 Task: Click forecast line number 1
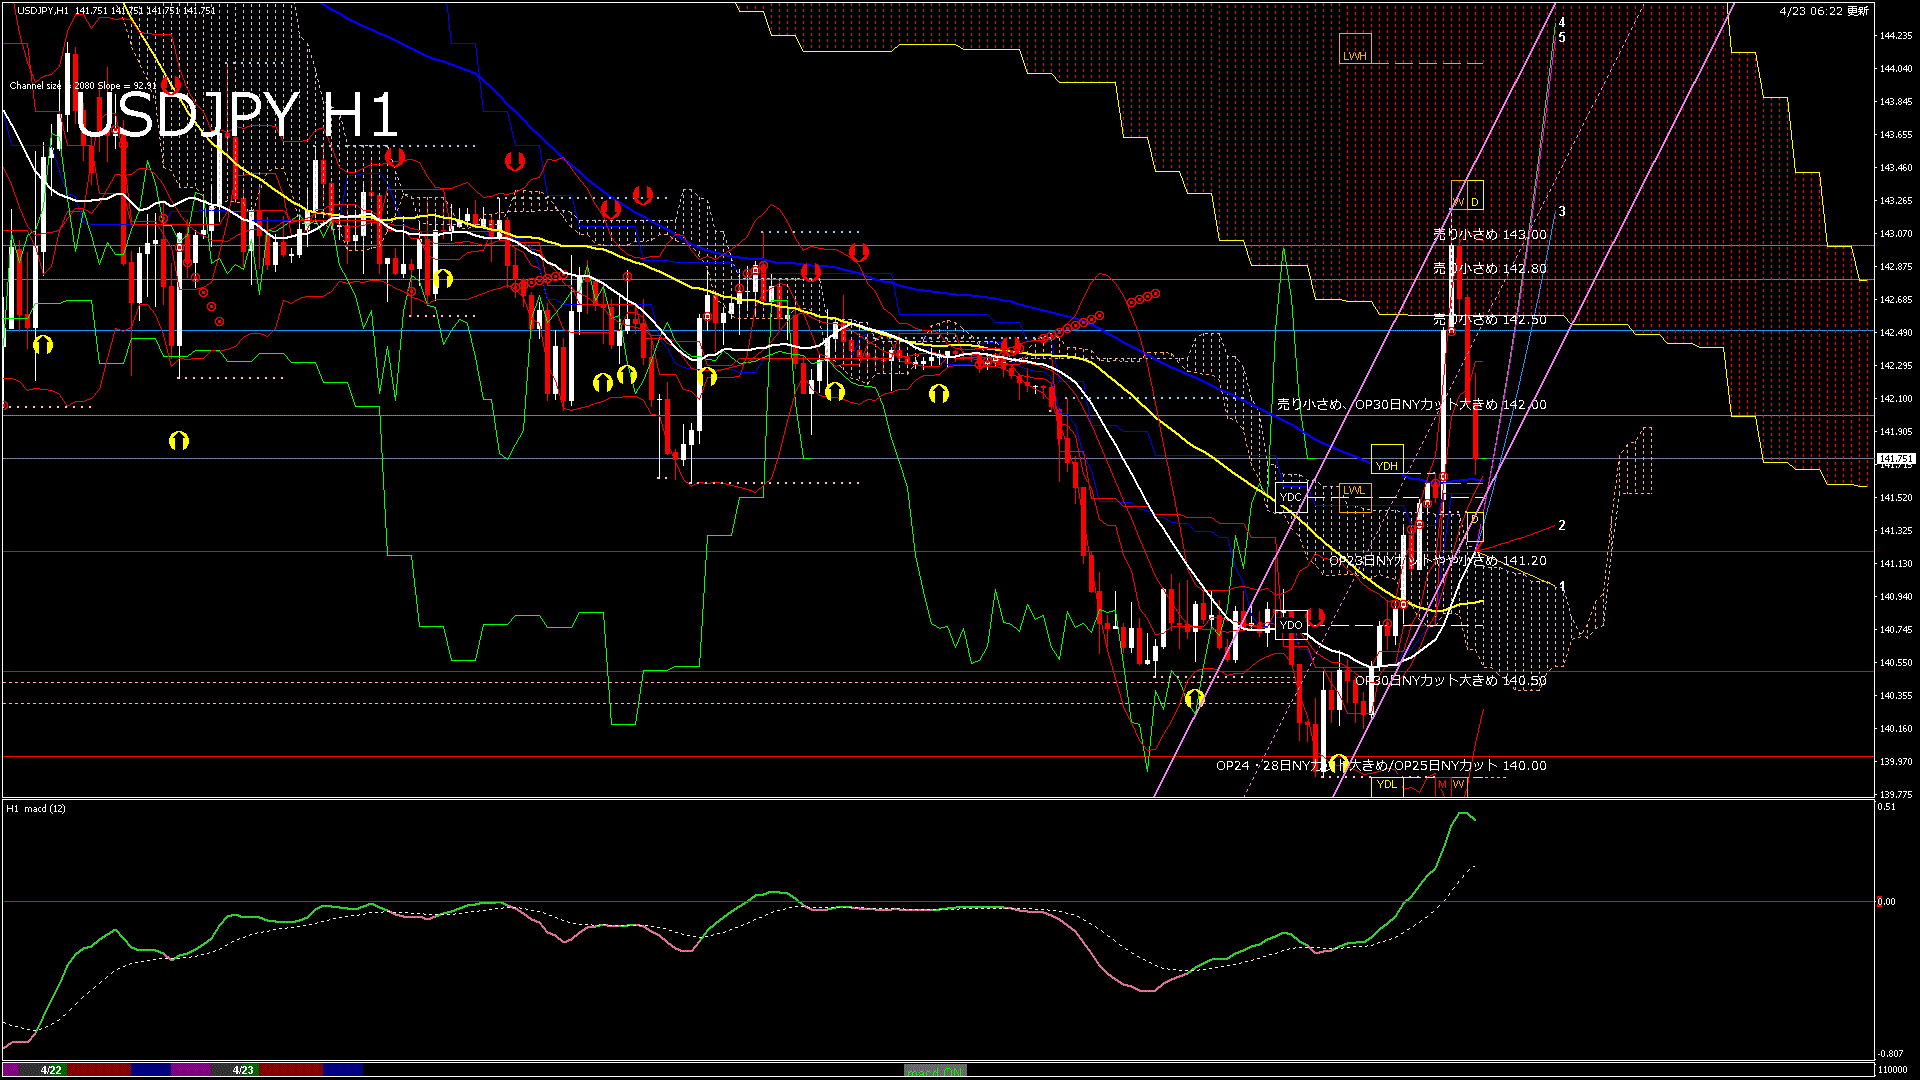coord(1562,586)
